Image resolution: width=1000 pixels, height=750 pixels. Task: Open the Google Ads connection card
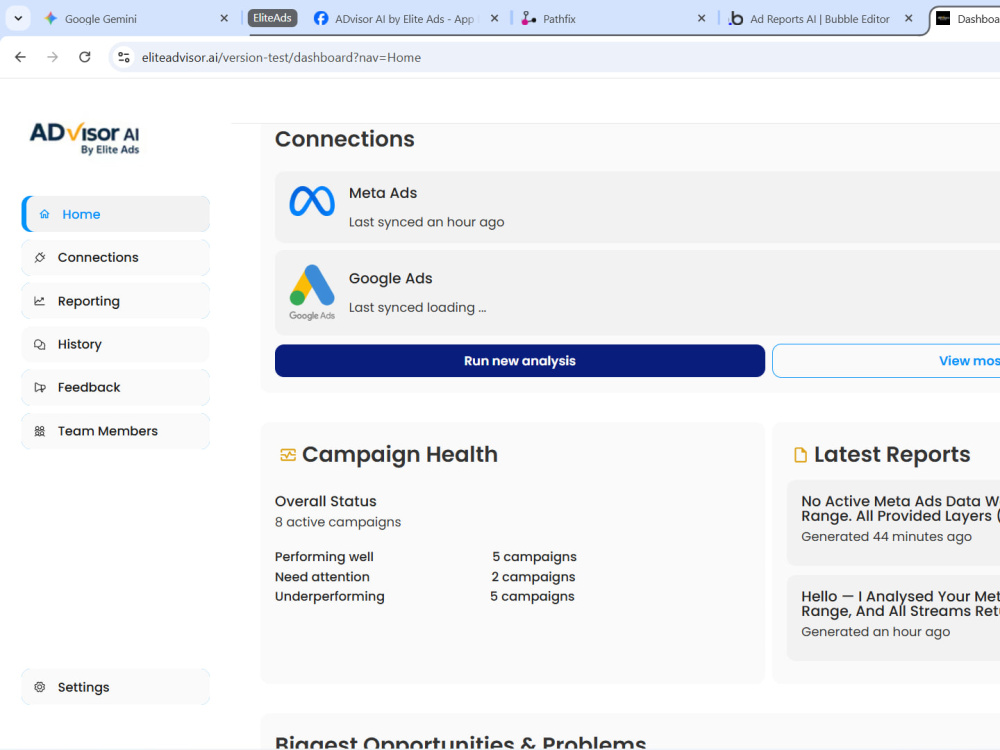point(637,293)
